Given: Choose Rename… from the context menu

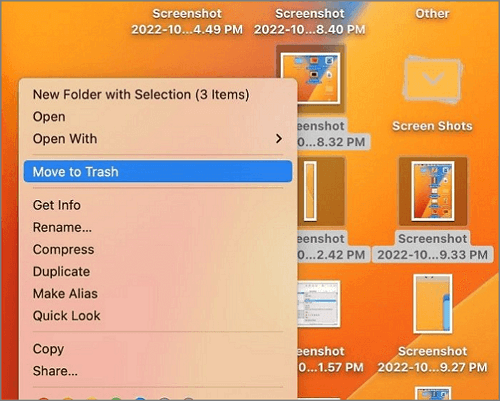Looking at the screenshot, I should coord(158,227).
